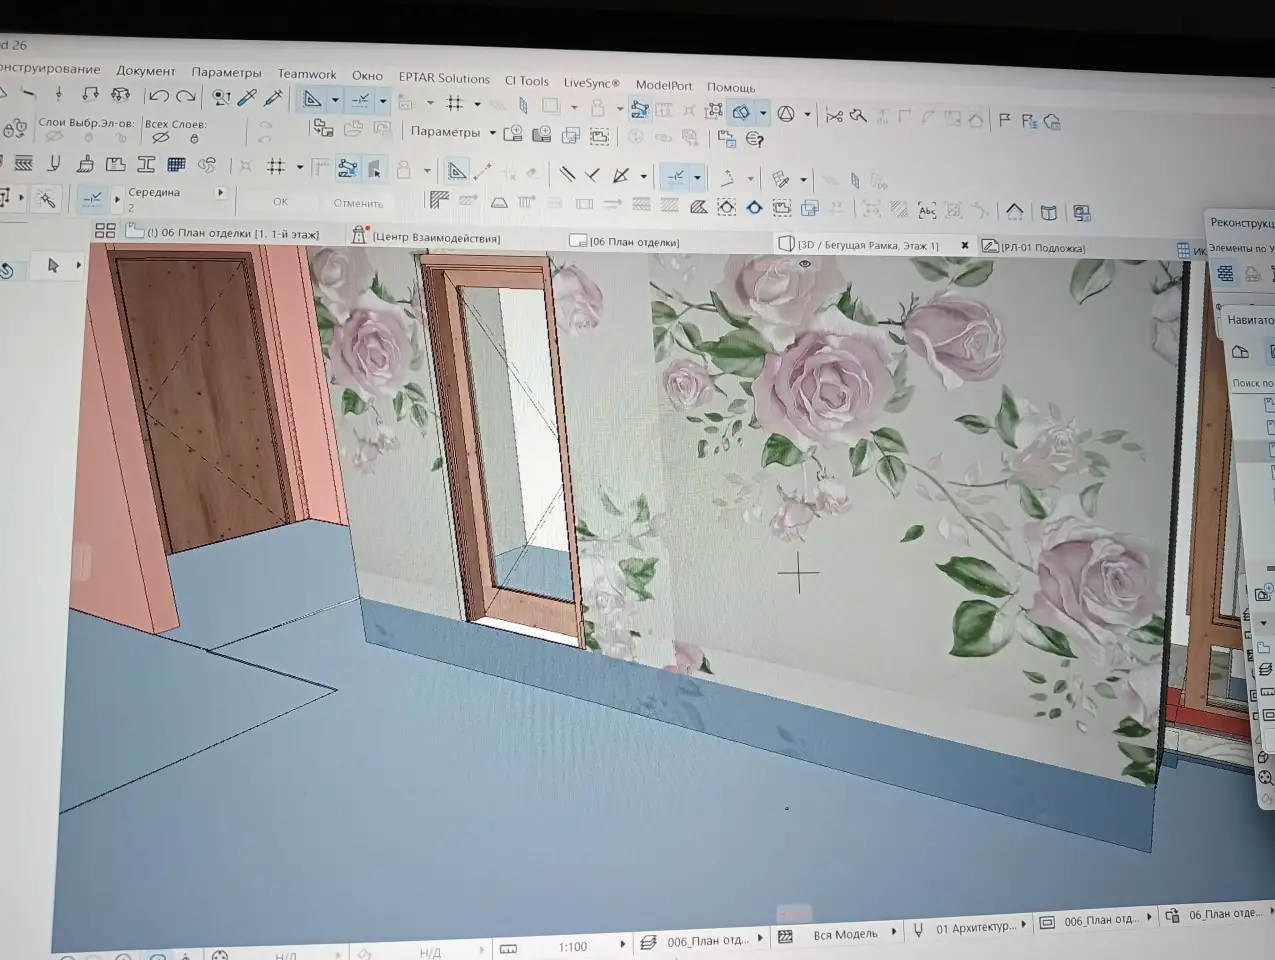Viewport: 1275px width, 960px height.
Task: Open the grid snap dropdown arrow
Action: 476,104
